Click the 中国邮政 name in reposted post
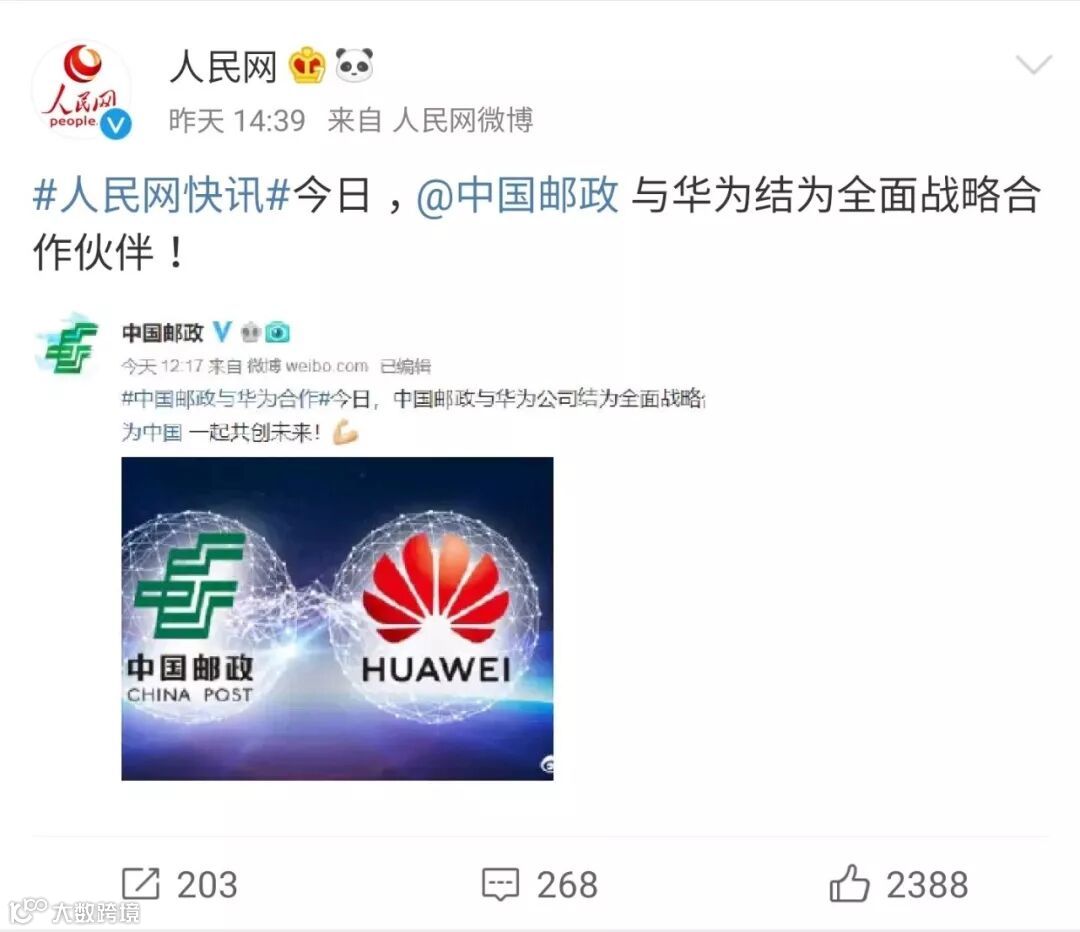This screenshot has height=932, width=1080. click(163, 333)
